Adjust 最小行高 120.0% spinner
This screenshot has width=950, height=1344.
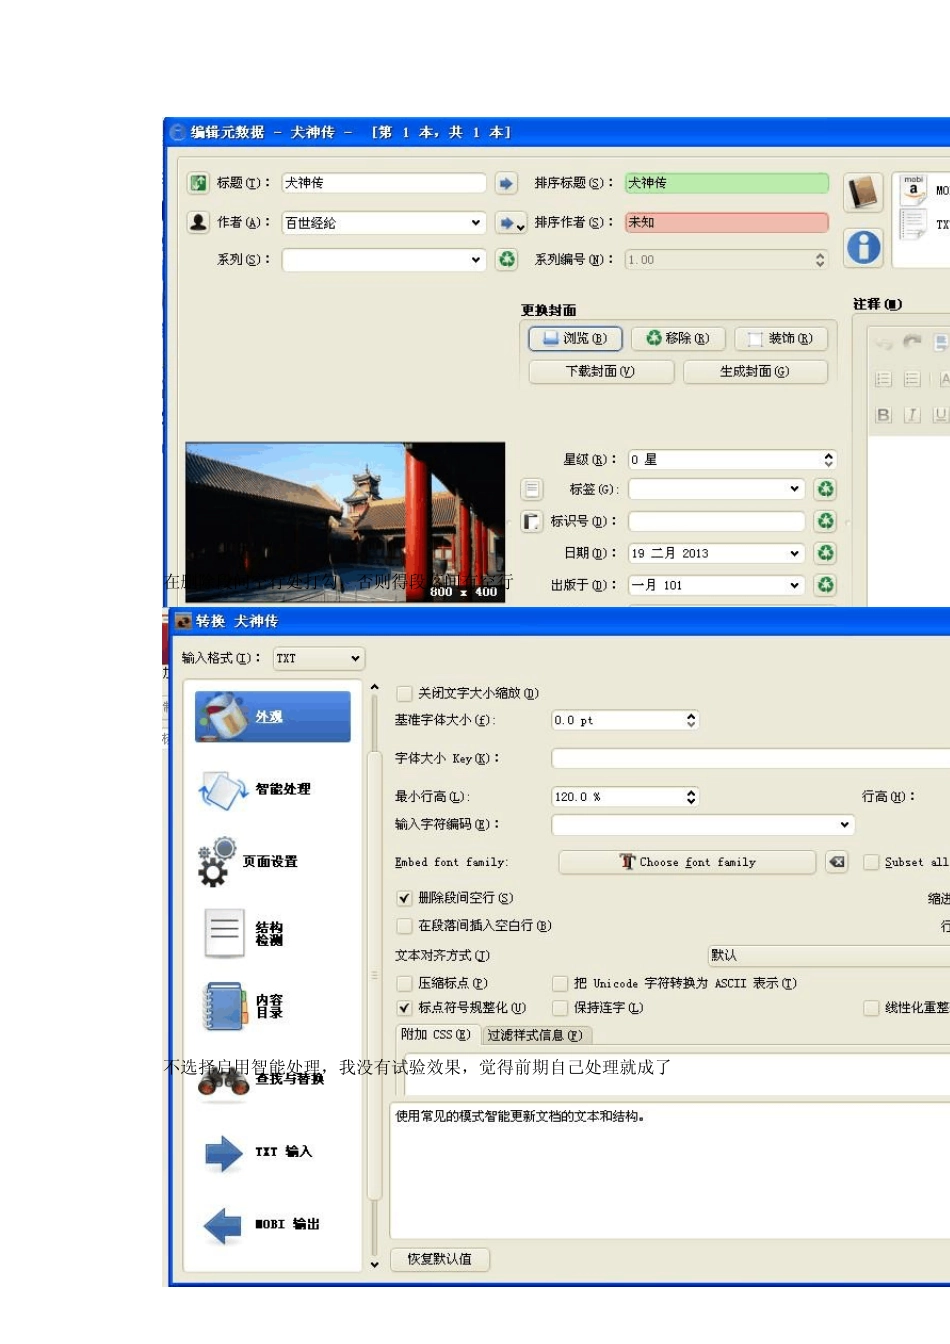pyautogui.click(x=691, y=797)
